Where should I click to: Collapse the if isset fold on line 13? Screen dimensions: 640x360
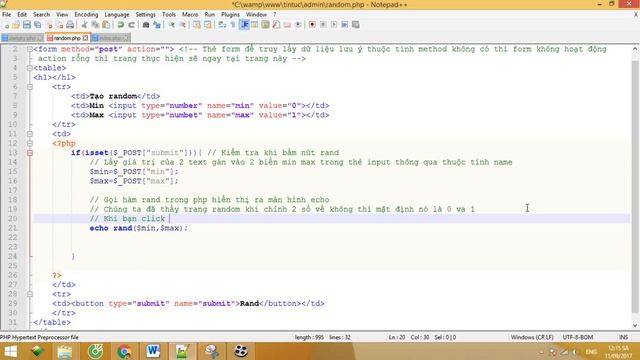[30, 153]
